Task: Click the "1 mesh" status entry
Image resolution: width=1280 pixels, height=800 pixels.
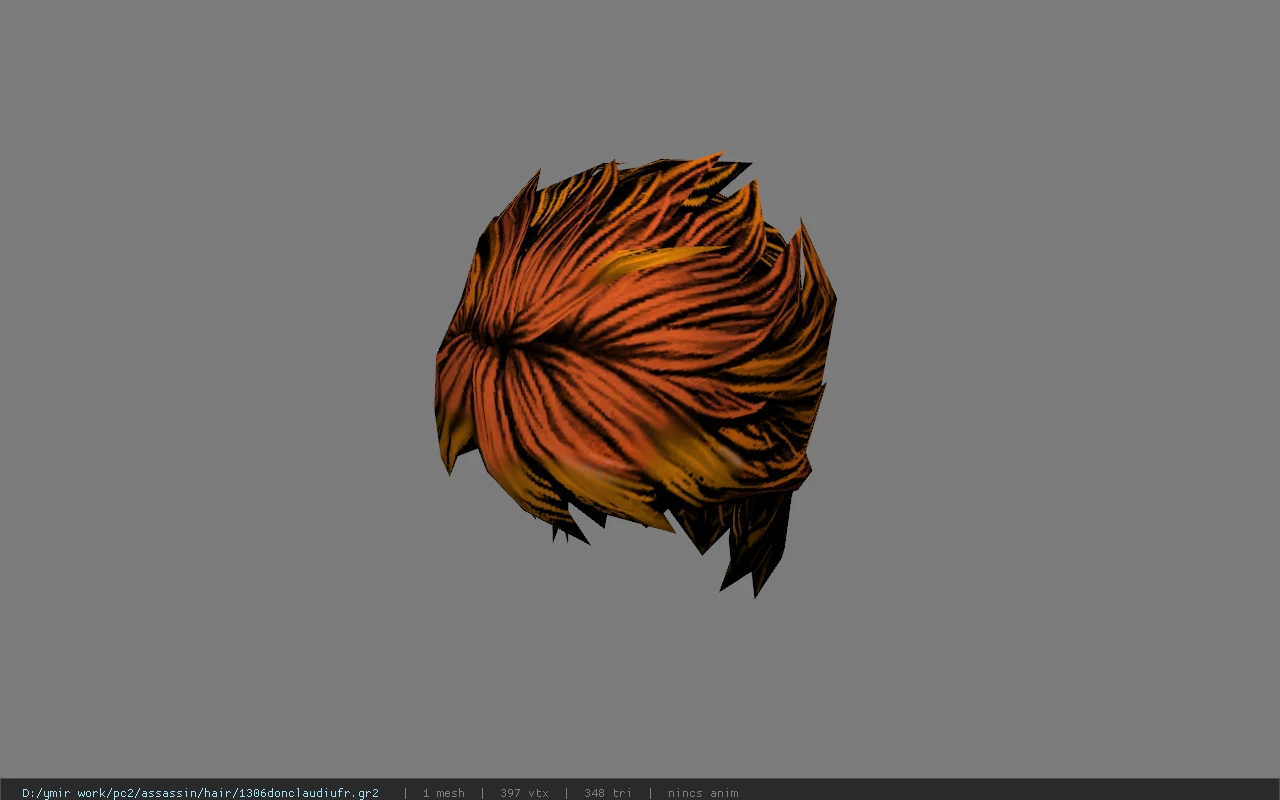Action: [443, 793]
